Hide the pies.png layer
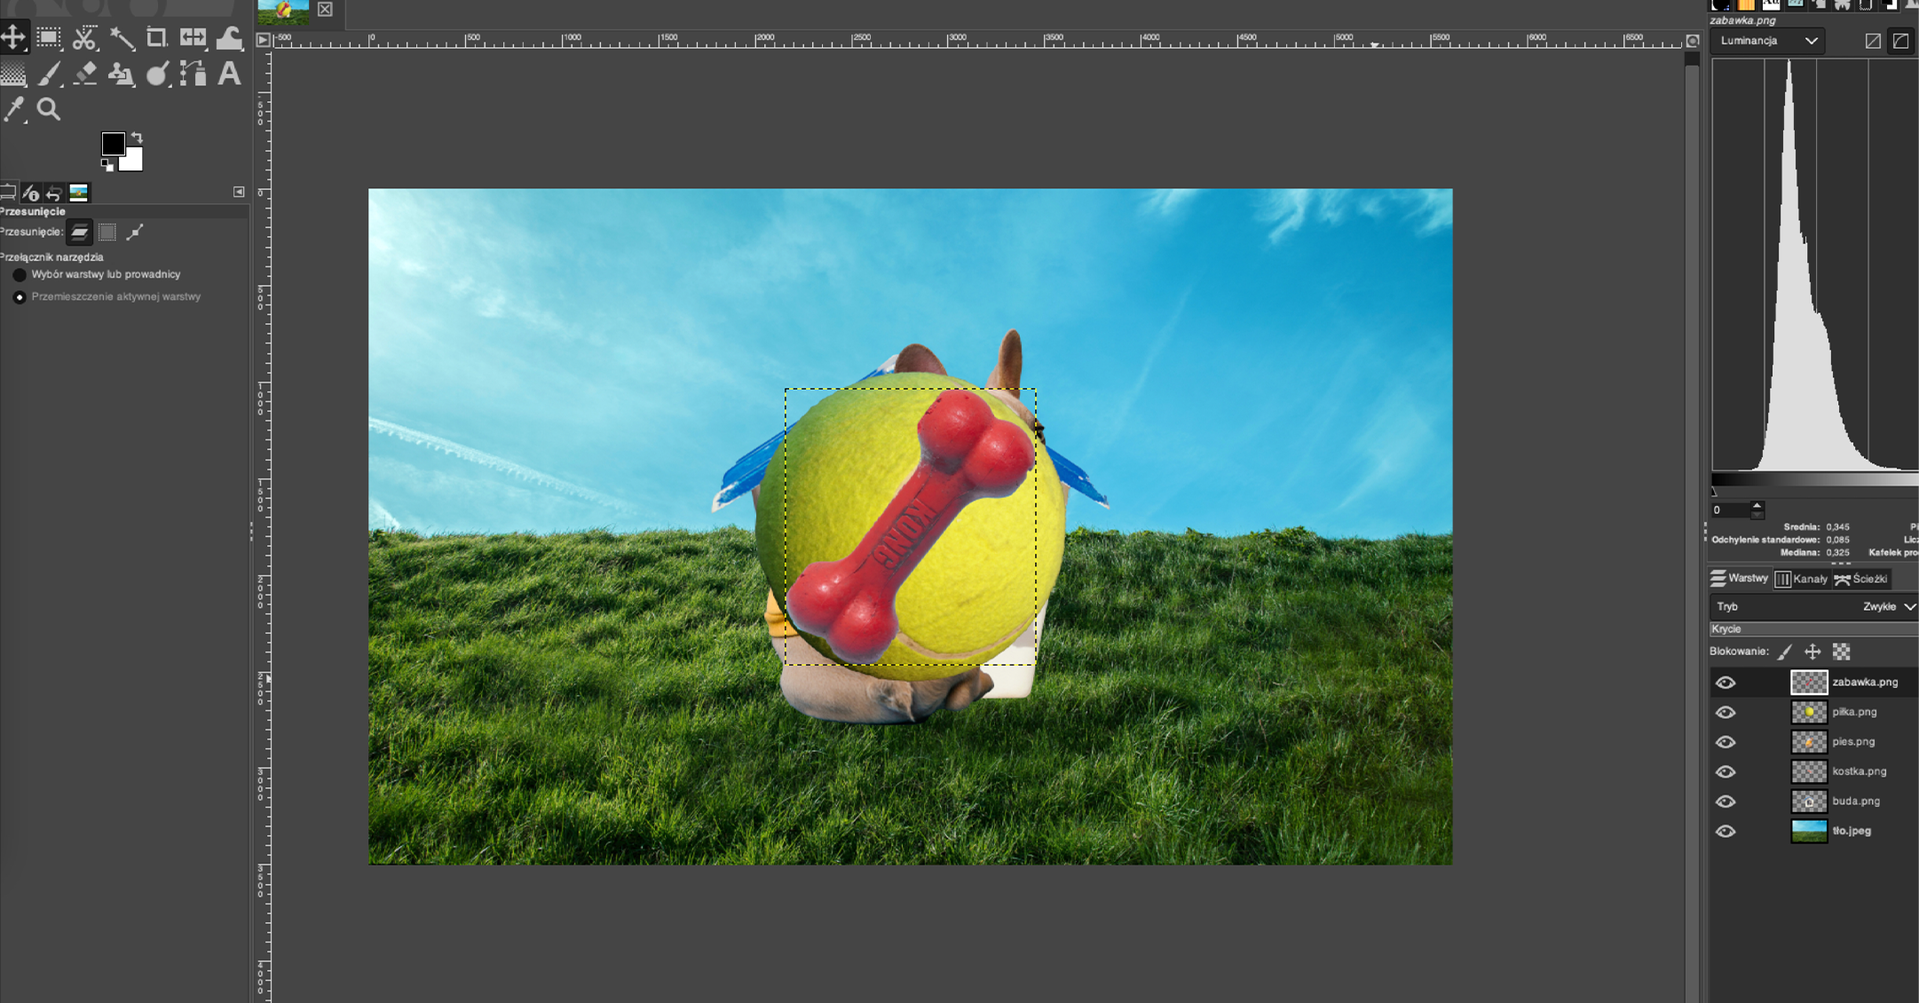This screenshot has width=1919, height=1003. [x=1726, y=742]
